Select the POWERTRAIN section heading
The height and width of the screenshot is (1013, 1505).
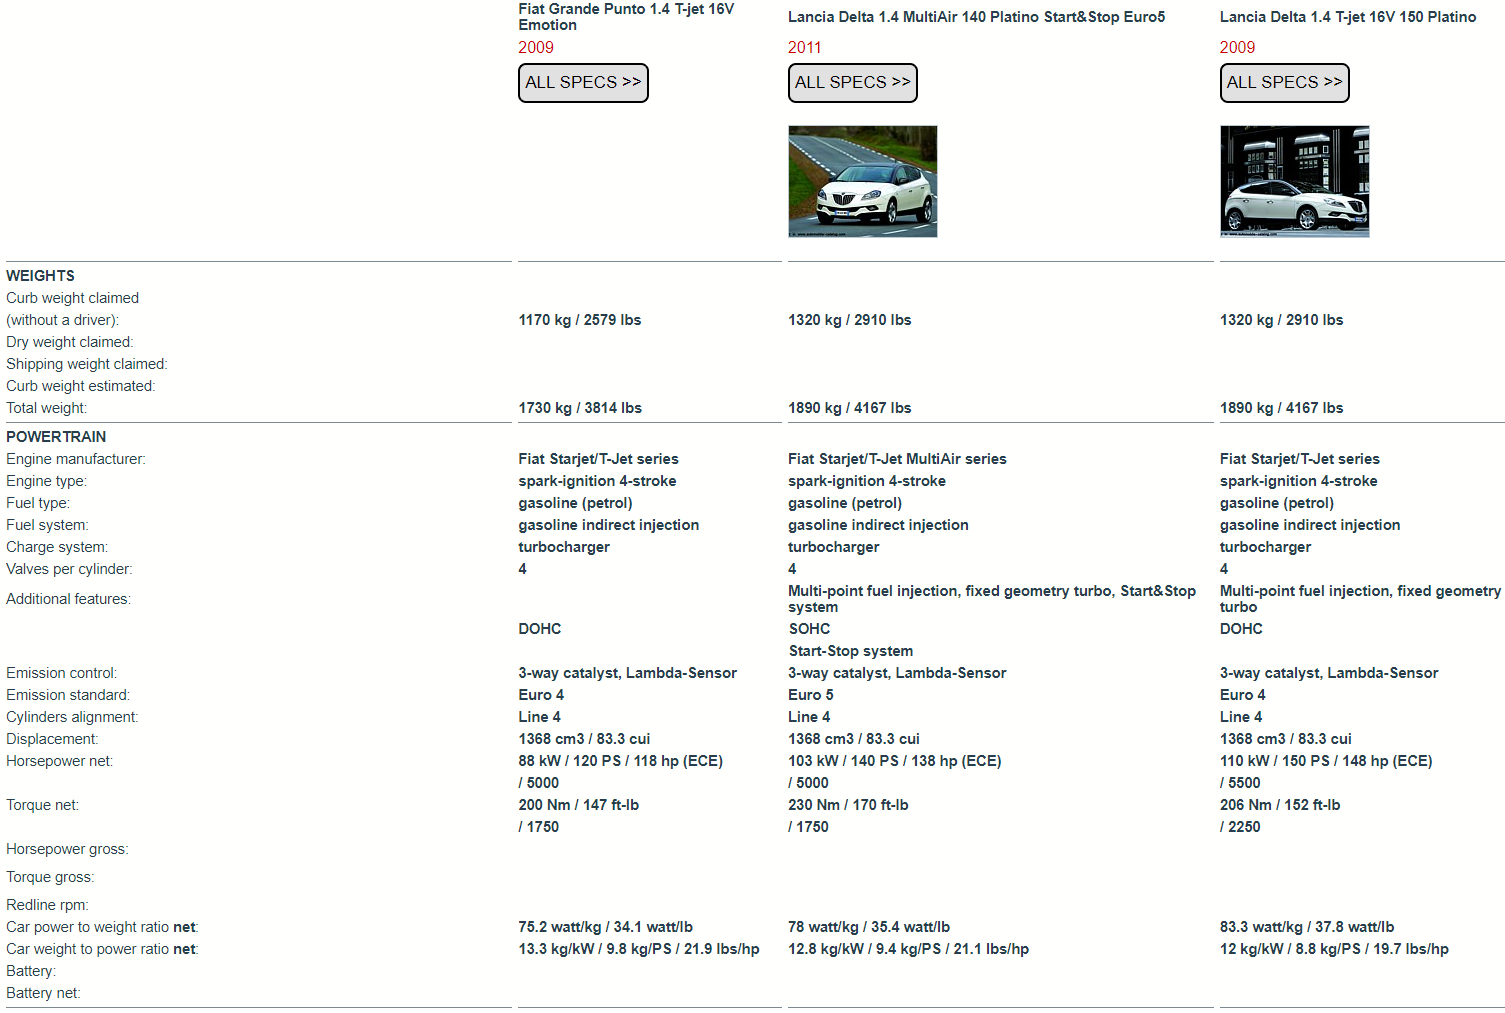pos(56,437)
